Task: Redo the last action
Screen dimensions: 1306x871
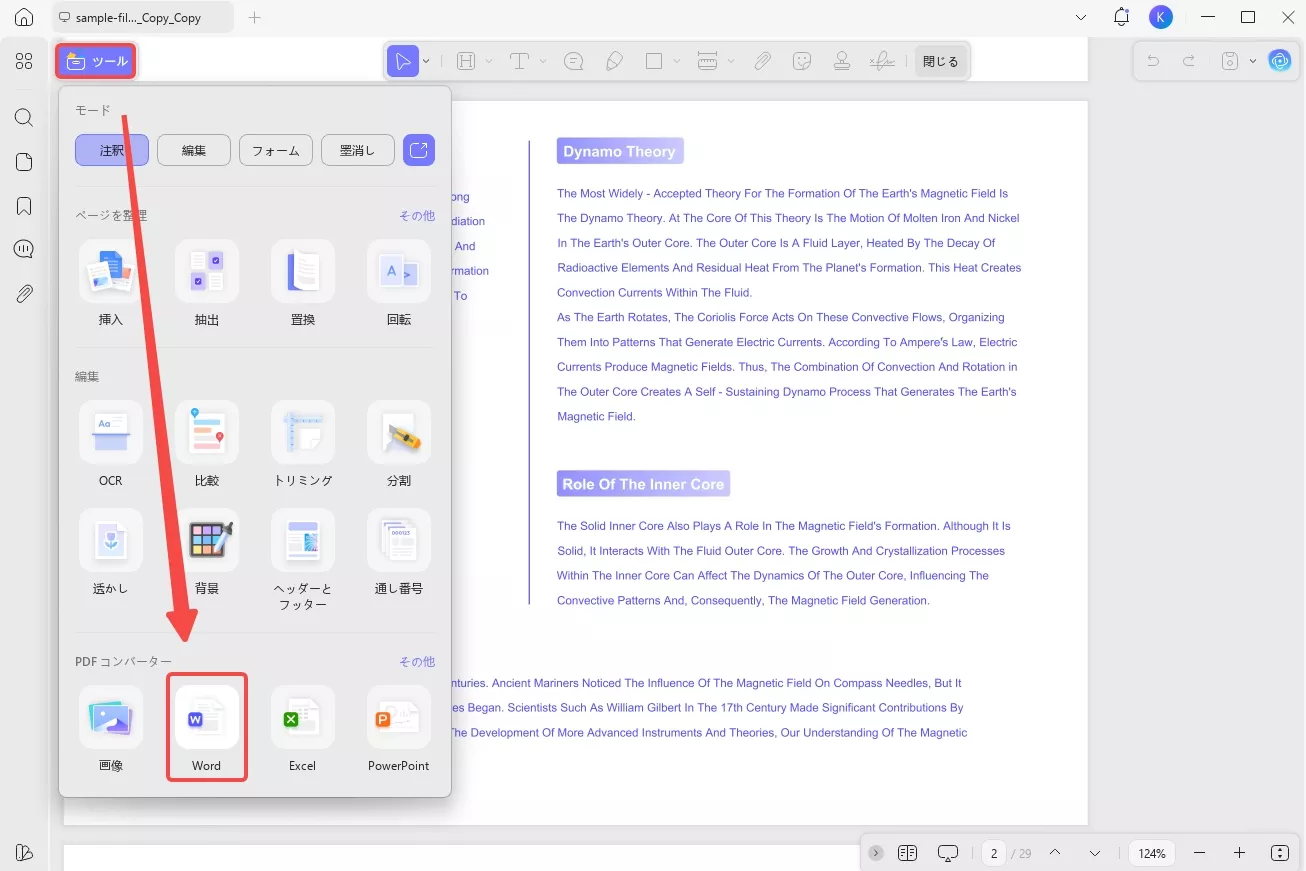Action: click(x=1189, y=61)
